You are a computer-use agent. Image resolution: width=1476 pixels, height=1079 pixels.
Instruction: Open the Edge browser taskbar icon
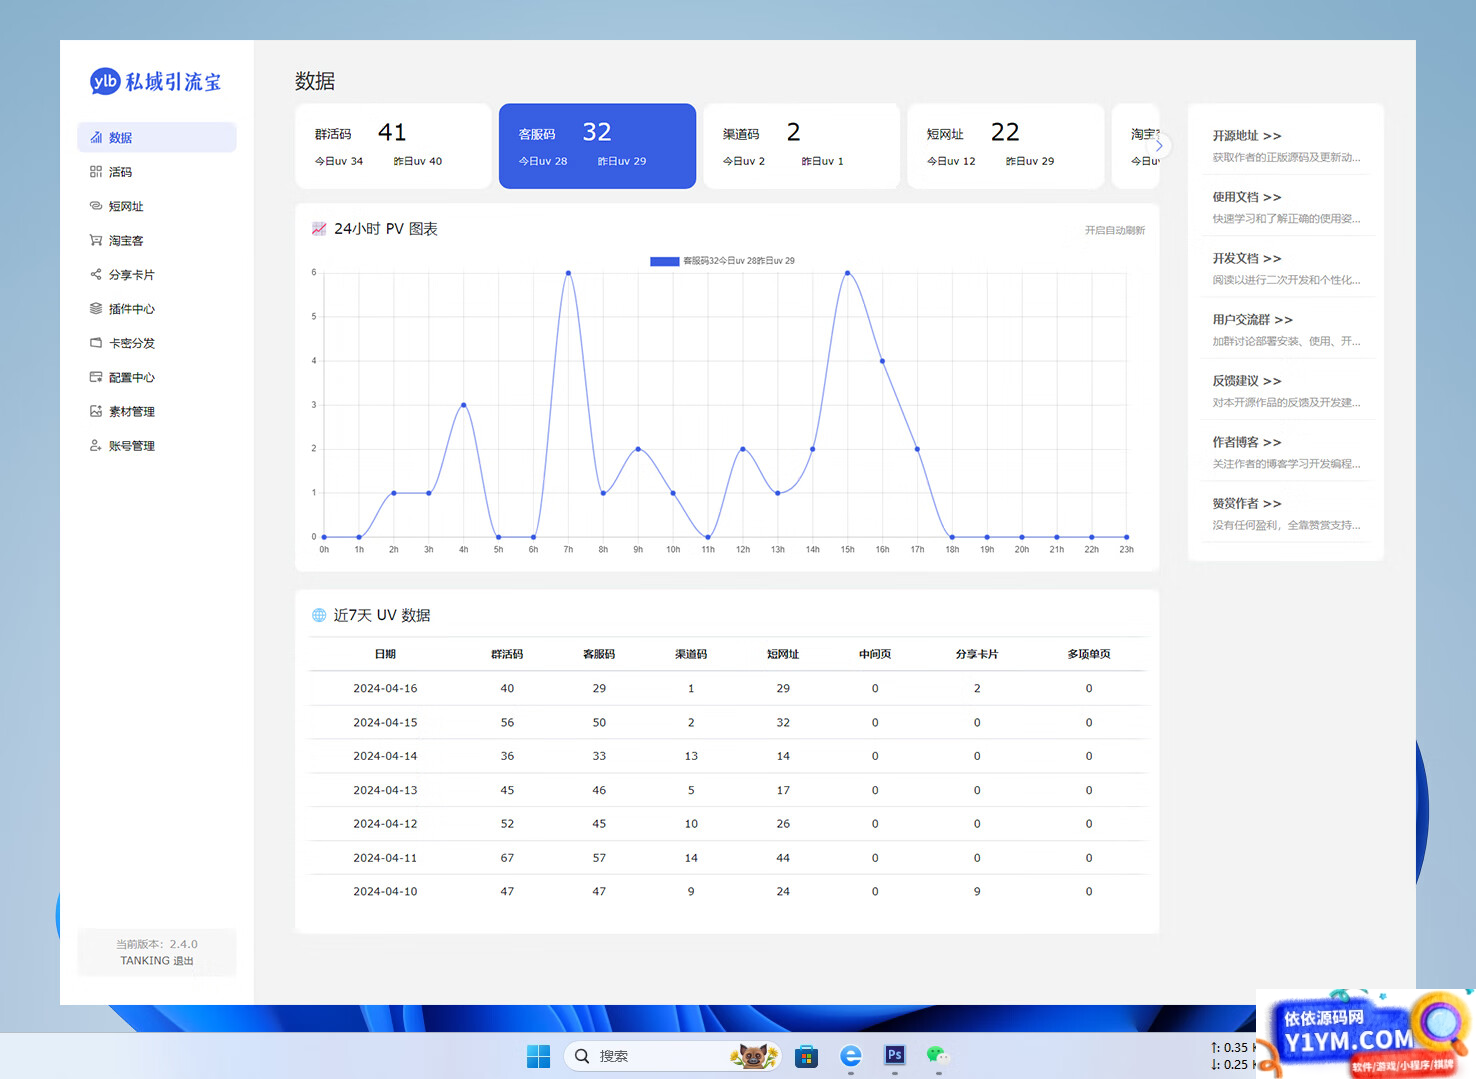pos(851,1056)
